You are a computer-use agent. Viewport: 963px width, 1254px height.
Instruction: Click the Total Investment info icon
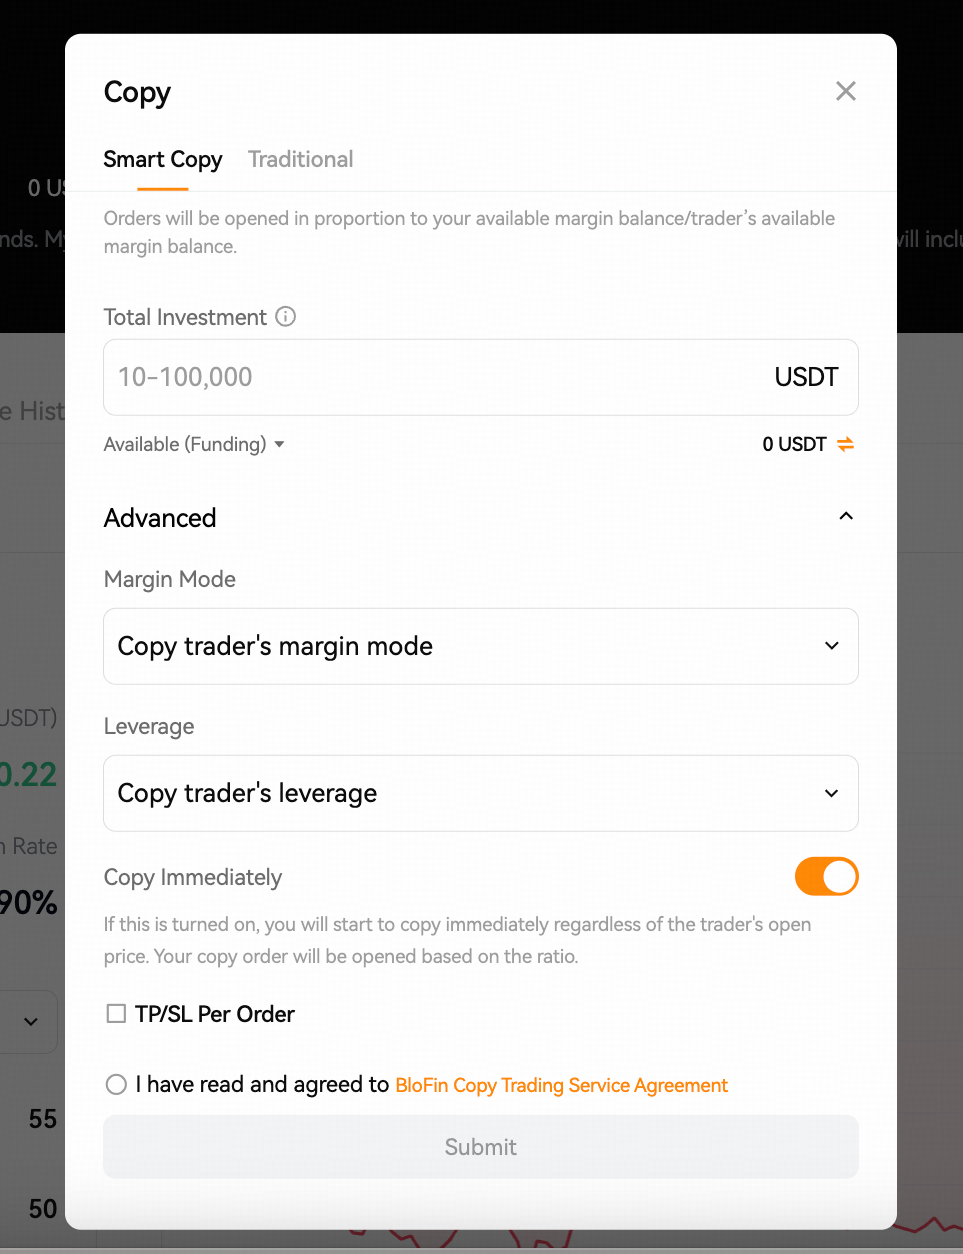coord(286,317)
